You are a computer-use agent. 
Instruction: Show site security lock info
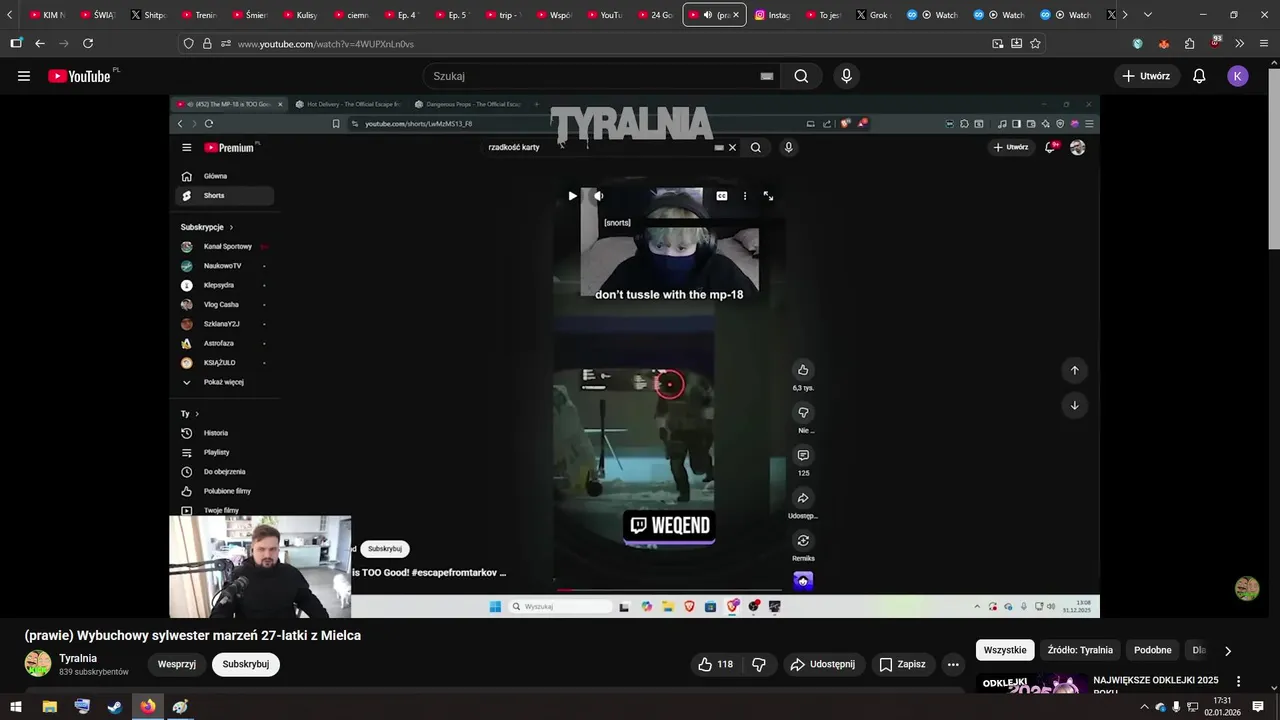click(x=207, y=44)
